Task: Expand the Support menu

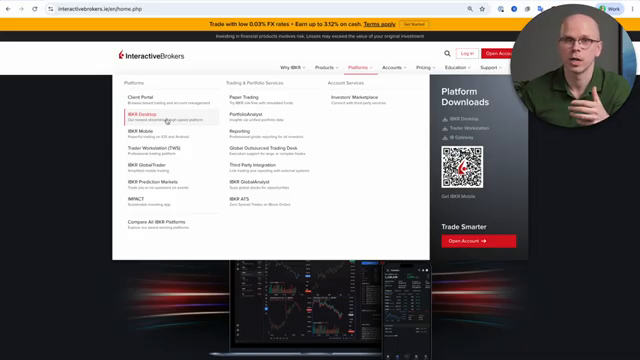Action: 491,68
